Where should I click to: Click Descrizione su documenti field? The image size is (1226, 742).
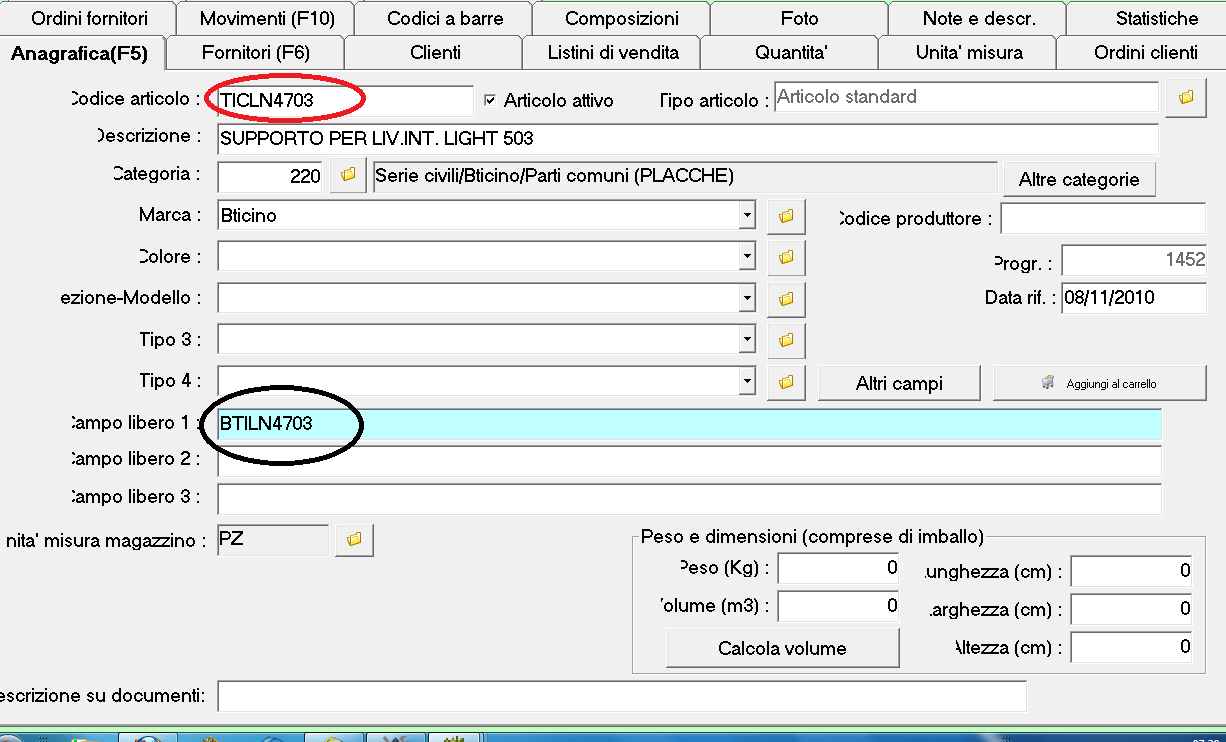pyautogui.click(x=622, y=695)
